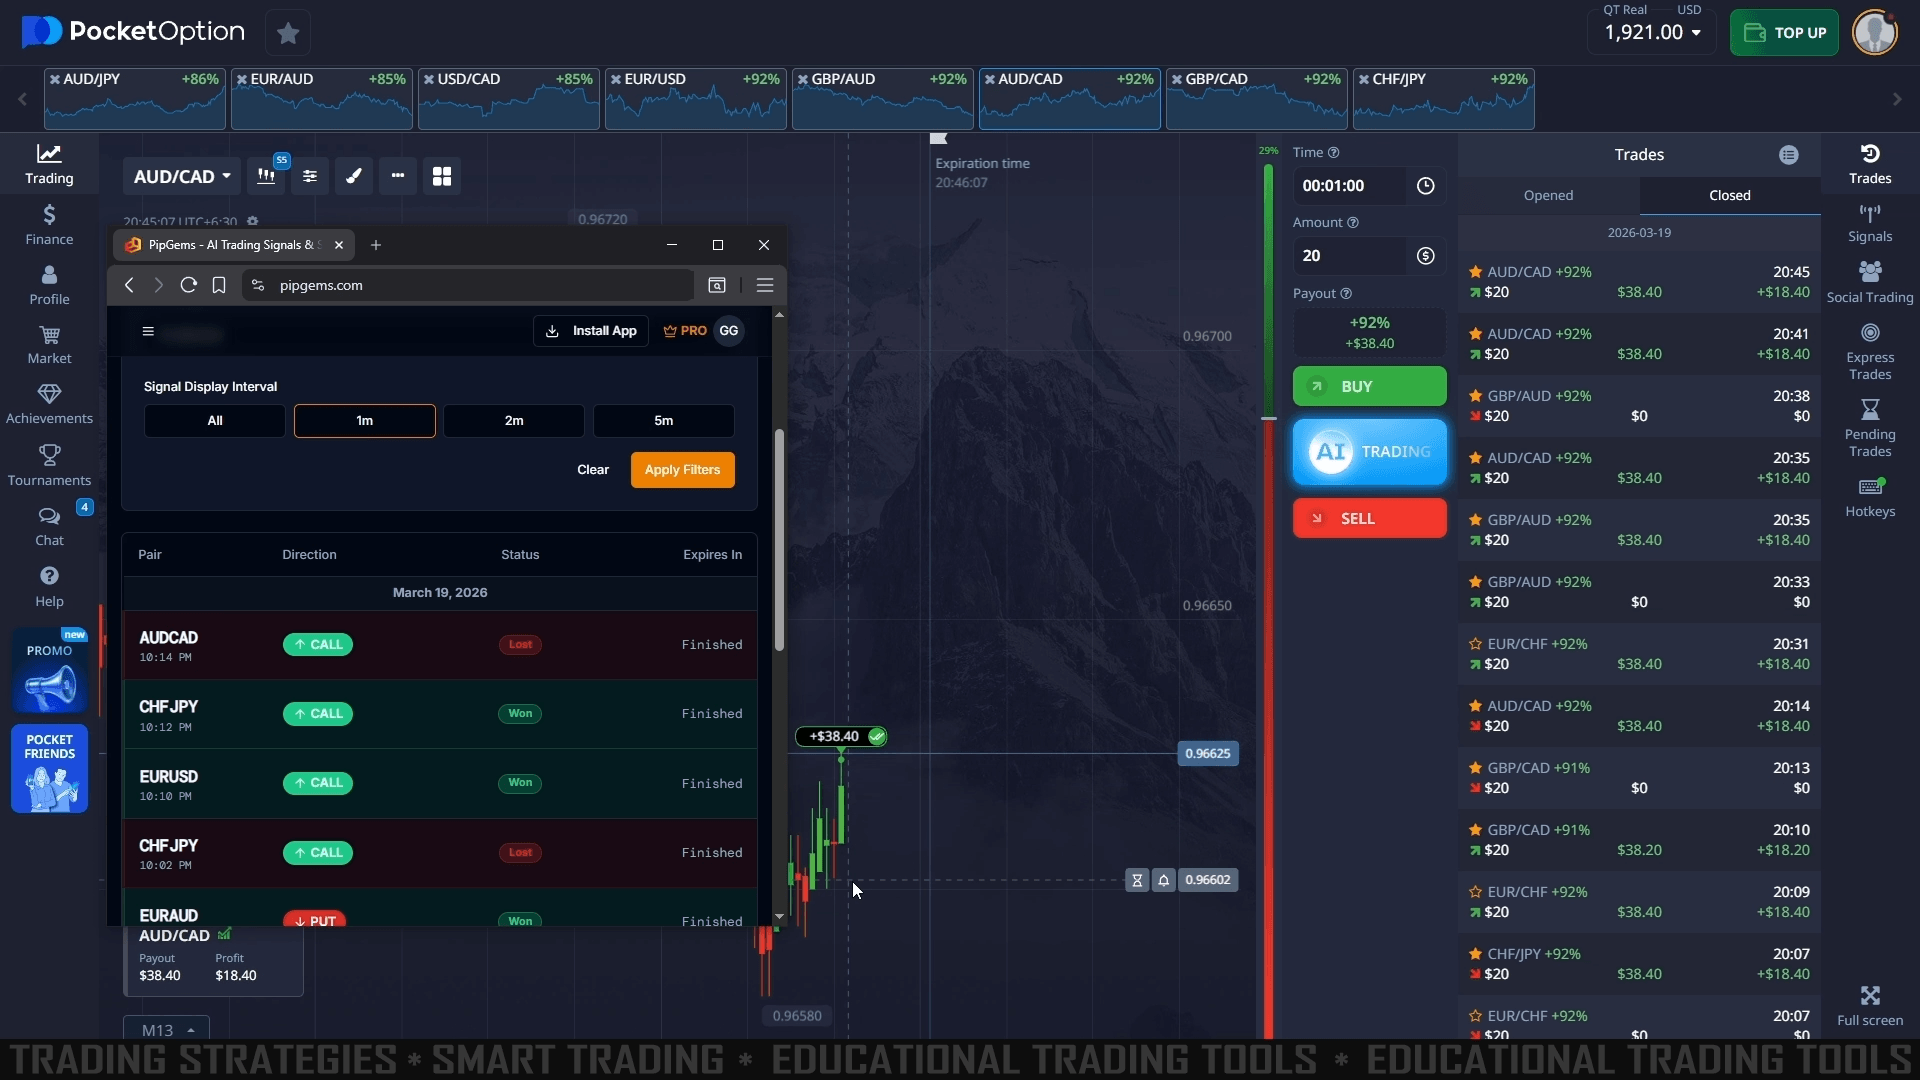Open Express Trades from right sidebar
Image resolution: width=1920 pixels, height=1080 pixels.
[1870, 352]
